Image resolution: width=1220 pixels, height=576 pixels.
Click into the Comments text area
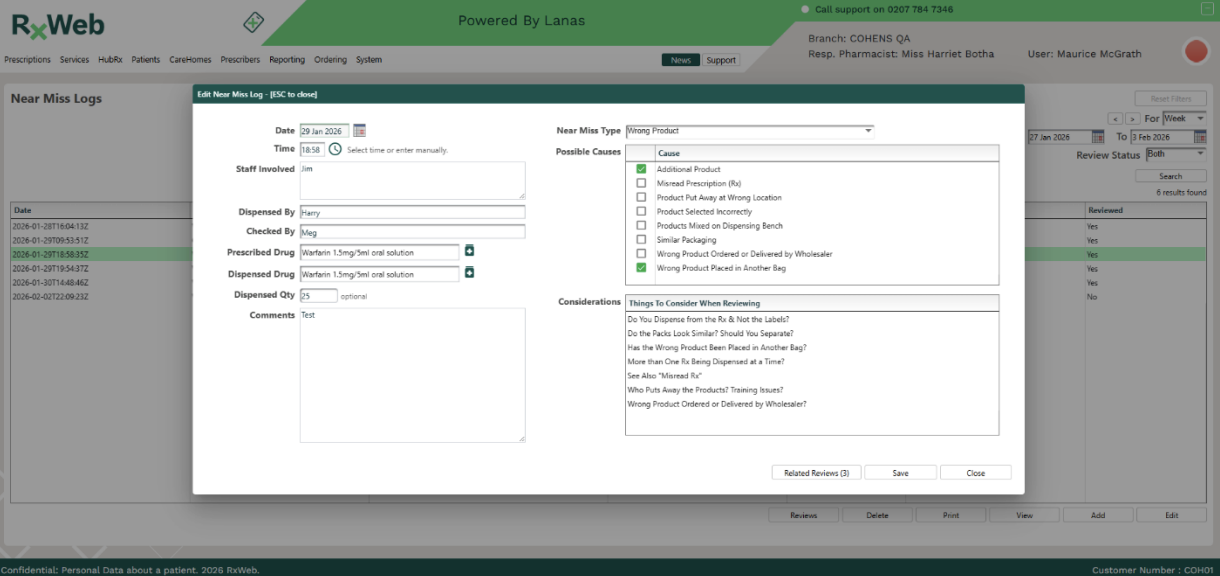412,375
